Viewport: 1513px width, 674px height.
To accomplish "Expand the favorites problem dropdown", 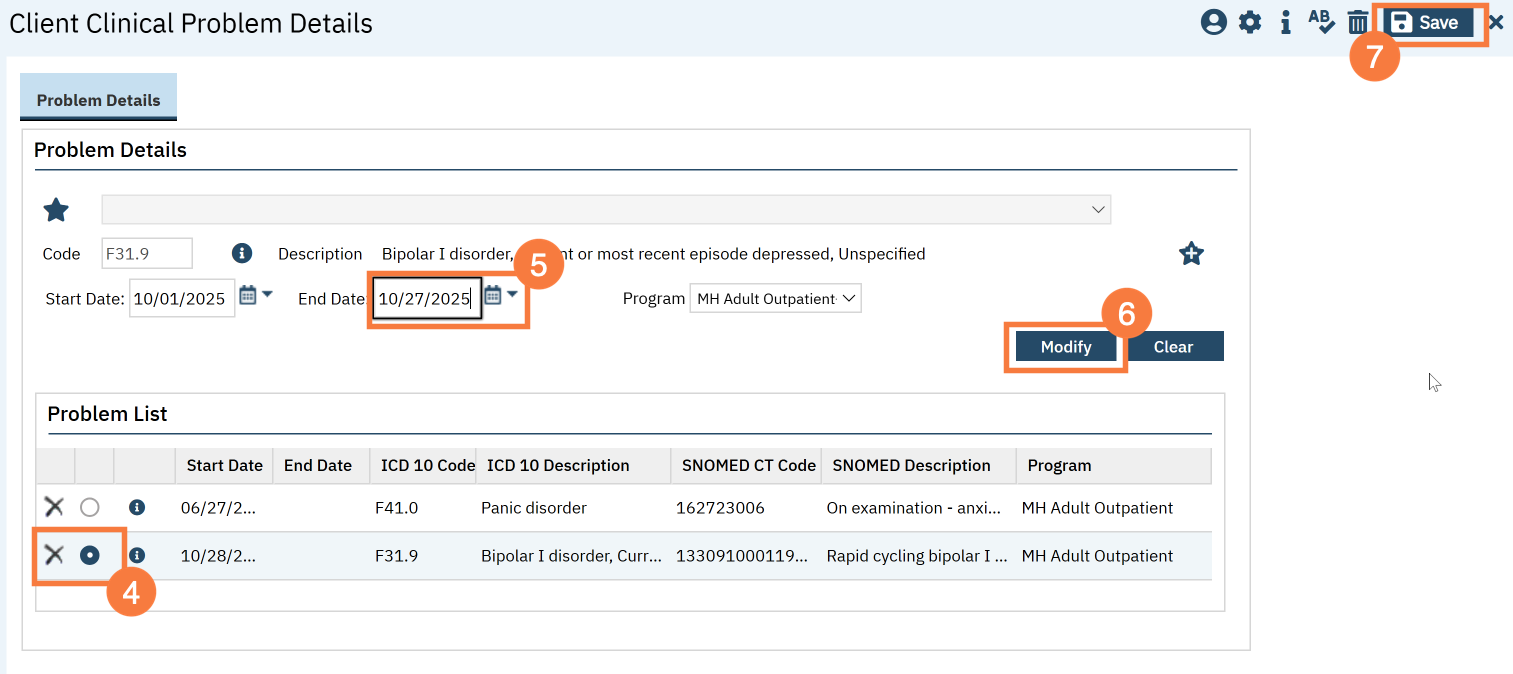I will click(x=1098, y=209).
